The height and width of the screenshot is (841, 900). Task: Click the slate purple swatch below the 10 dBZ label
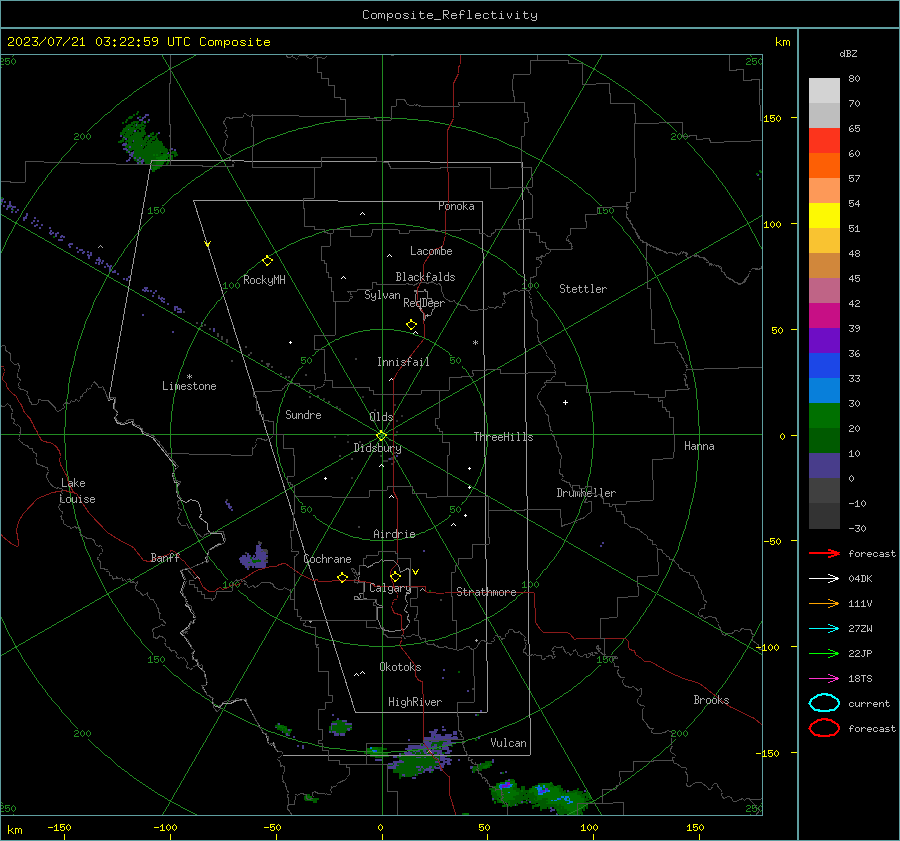coord(824,466)
